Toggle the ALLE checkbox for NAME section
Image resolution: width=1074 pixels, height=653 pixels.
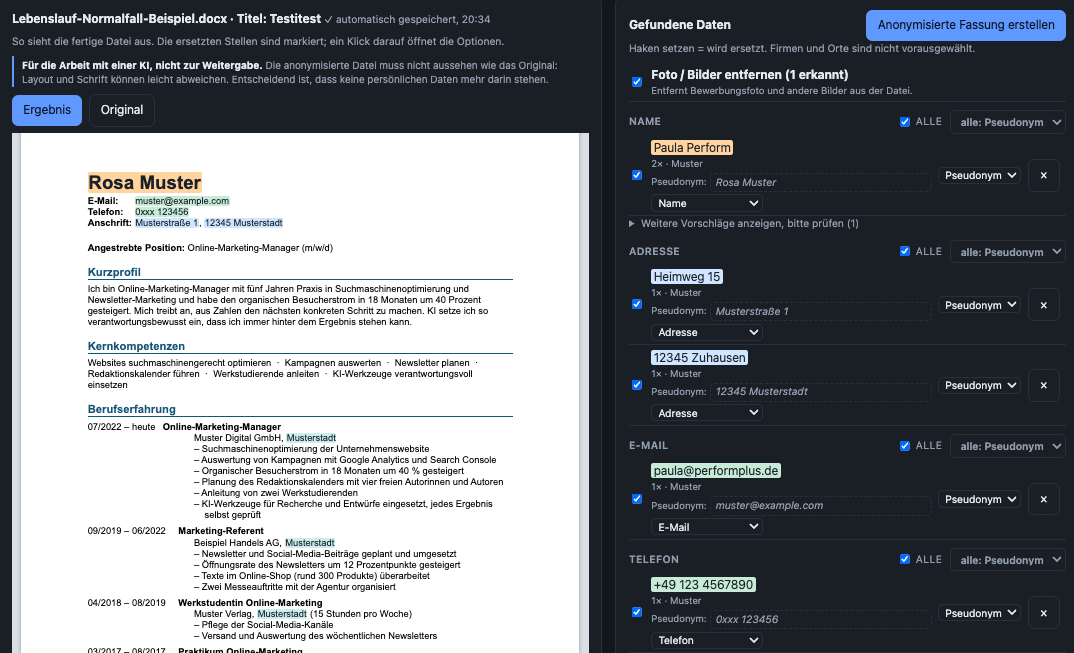905,122
